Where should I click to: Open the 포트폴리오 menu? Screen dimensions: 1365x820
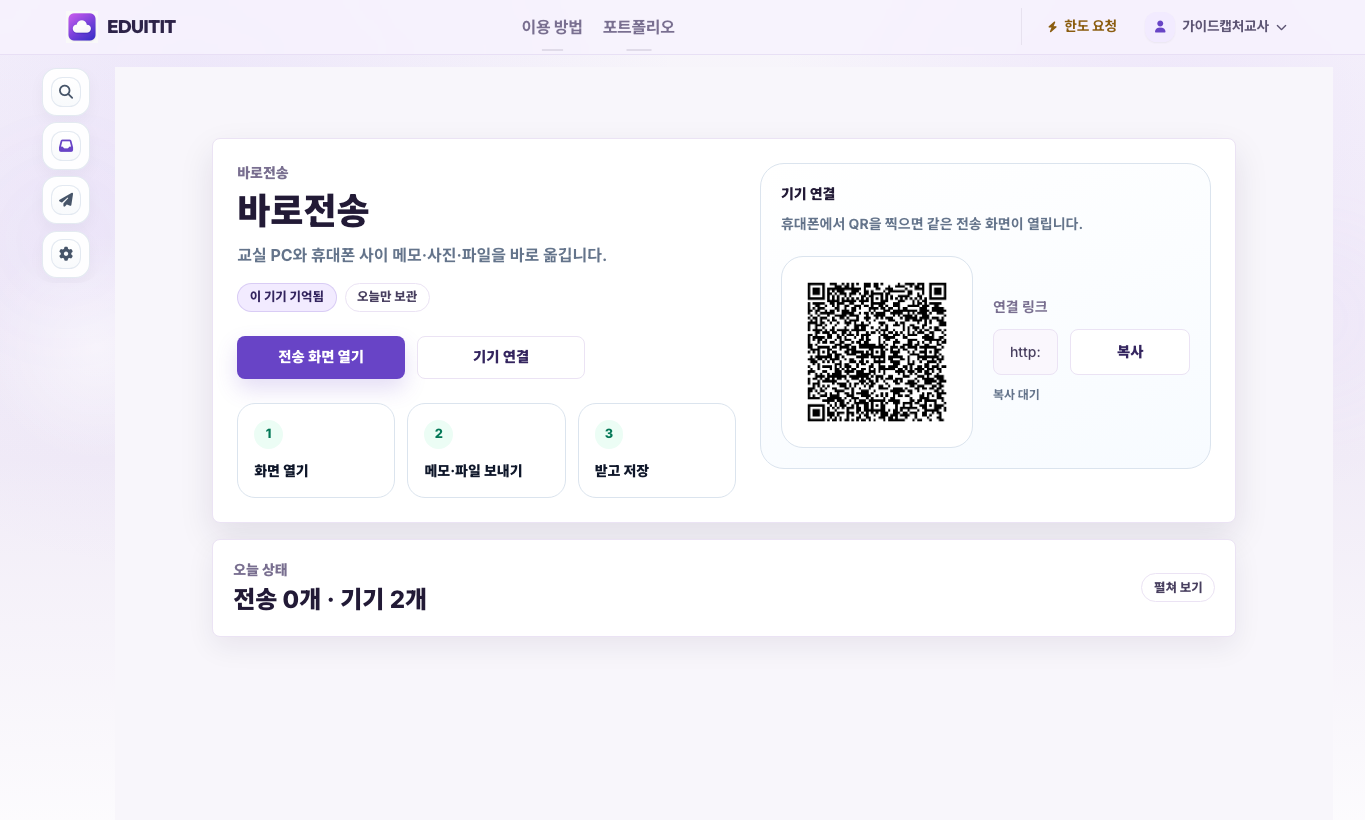click(x=639, y=27)
